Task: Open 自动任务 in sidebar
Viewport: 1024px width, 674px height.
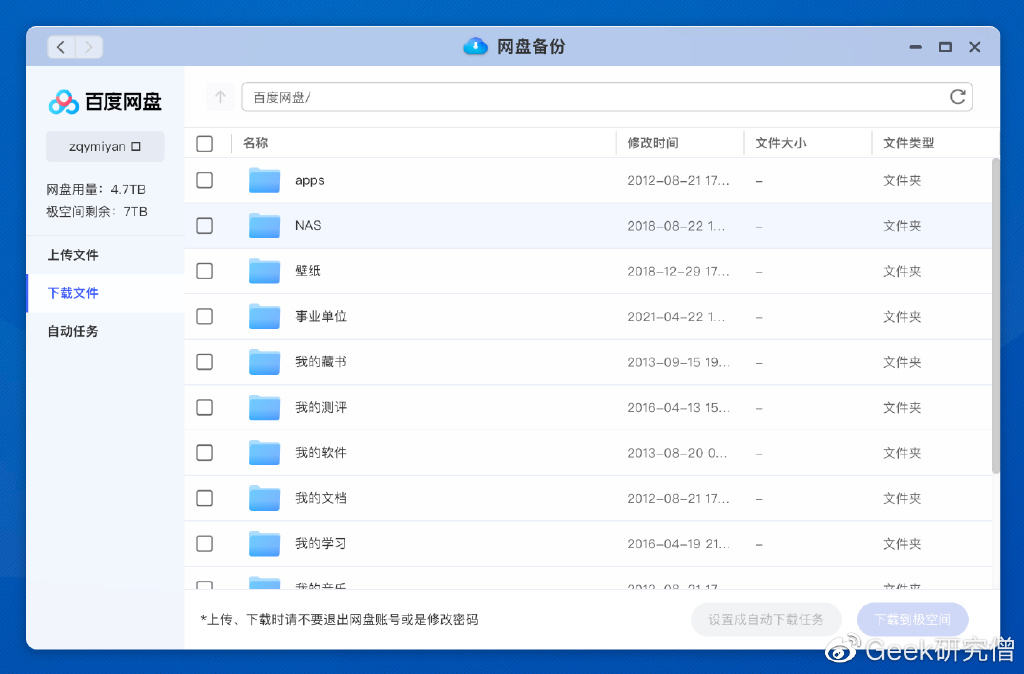Action: (x=105, y=331)
